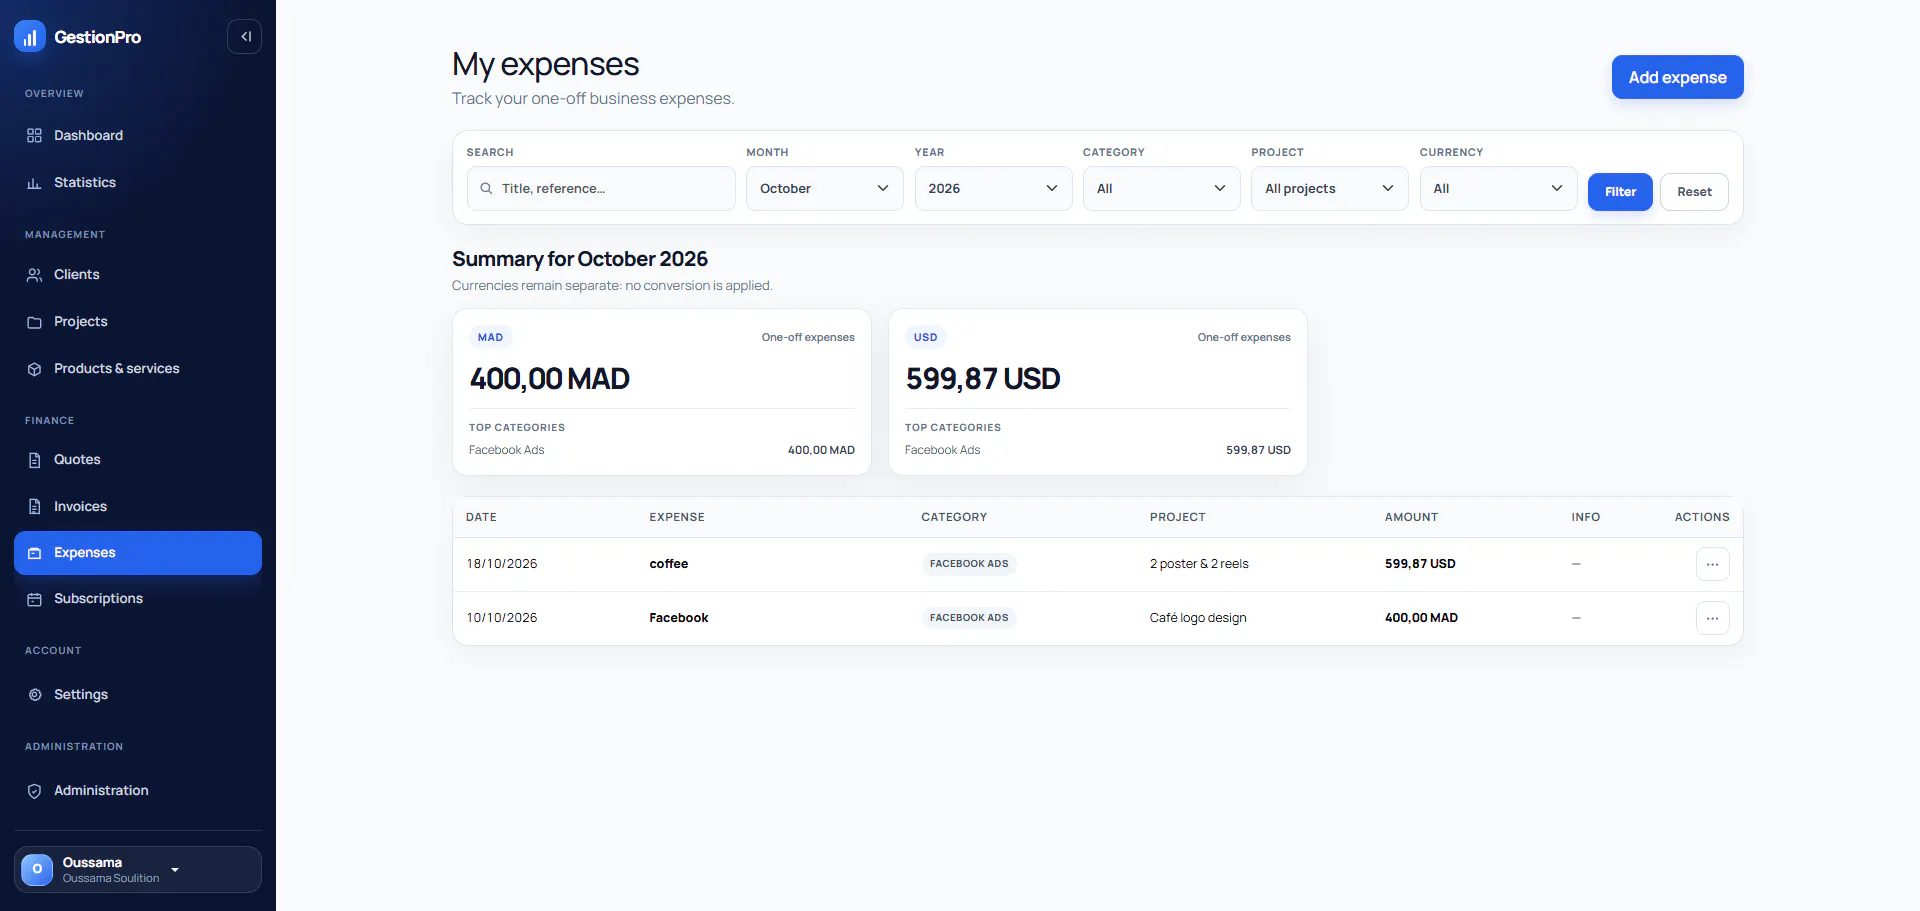The height and width of the screenshot is (911, 1920).
Task: Open the Statistics section
Action: pos(138,183)
